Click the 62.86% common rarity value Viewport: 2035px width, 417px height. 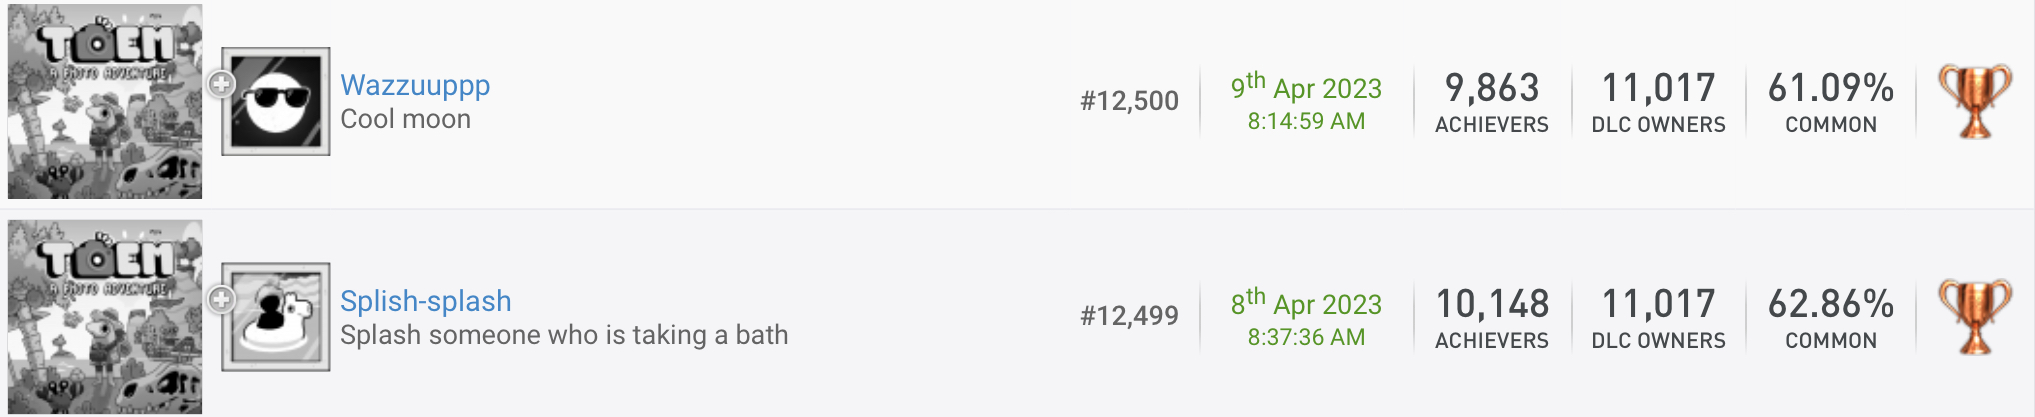tap(1831, 304)
